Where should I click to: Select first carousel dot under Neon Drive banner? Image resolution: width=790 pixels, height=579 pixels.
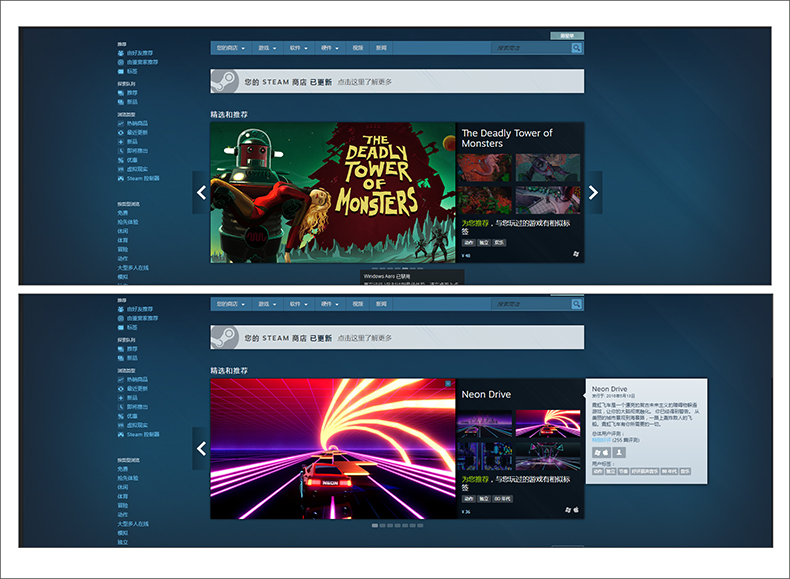click(375, 525)
